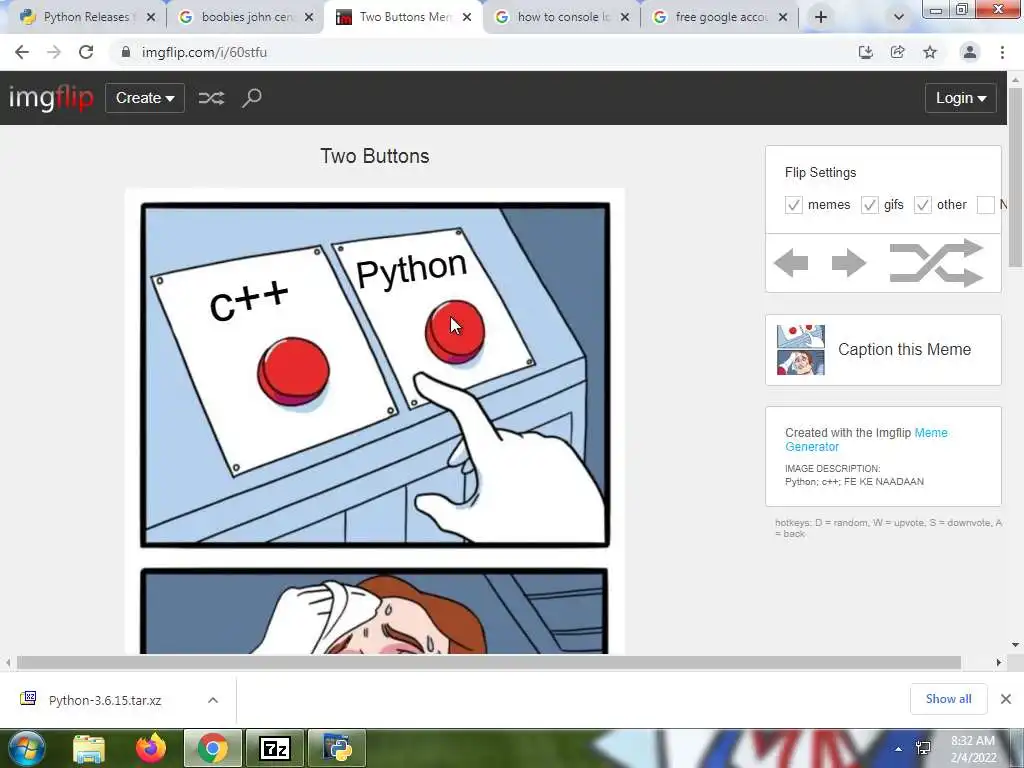This screenshot has height=768, width=1024.
Task: Toggle the memes checkbox
Action: tap(793, 205)
